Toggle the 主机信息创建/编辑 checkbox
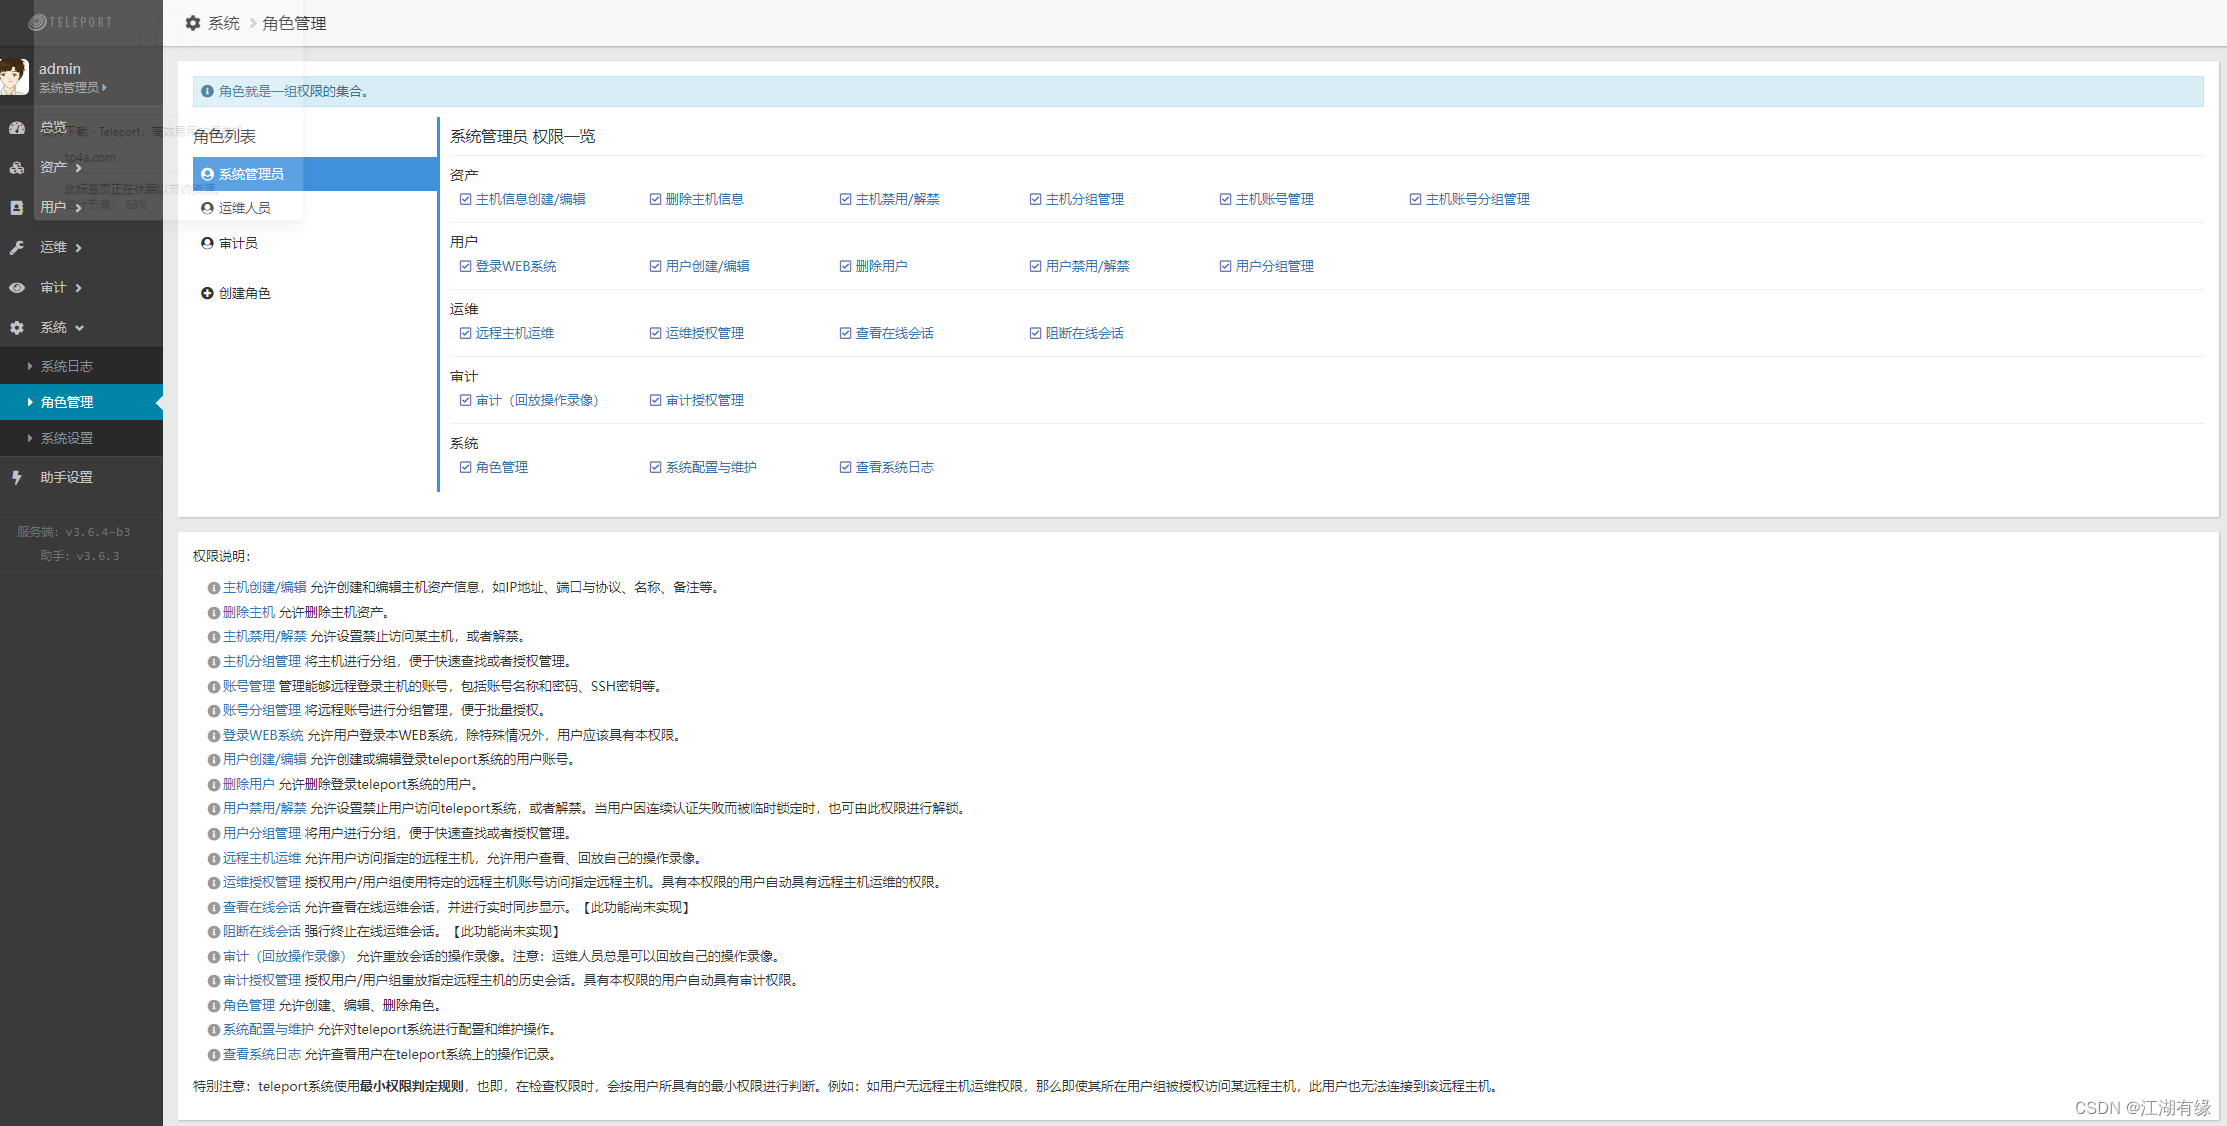Image resolution: width=2227 pixels, height=1126 pixels. tap(465, 199)
